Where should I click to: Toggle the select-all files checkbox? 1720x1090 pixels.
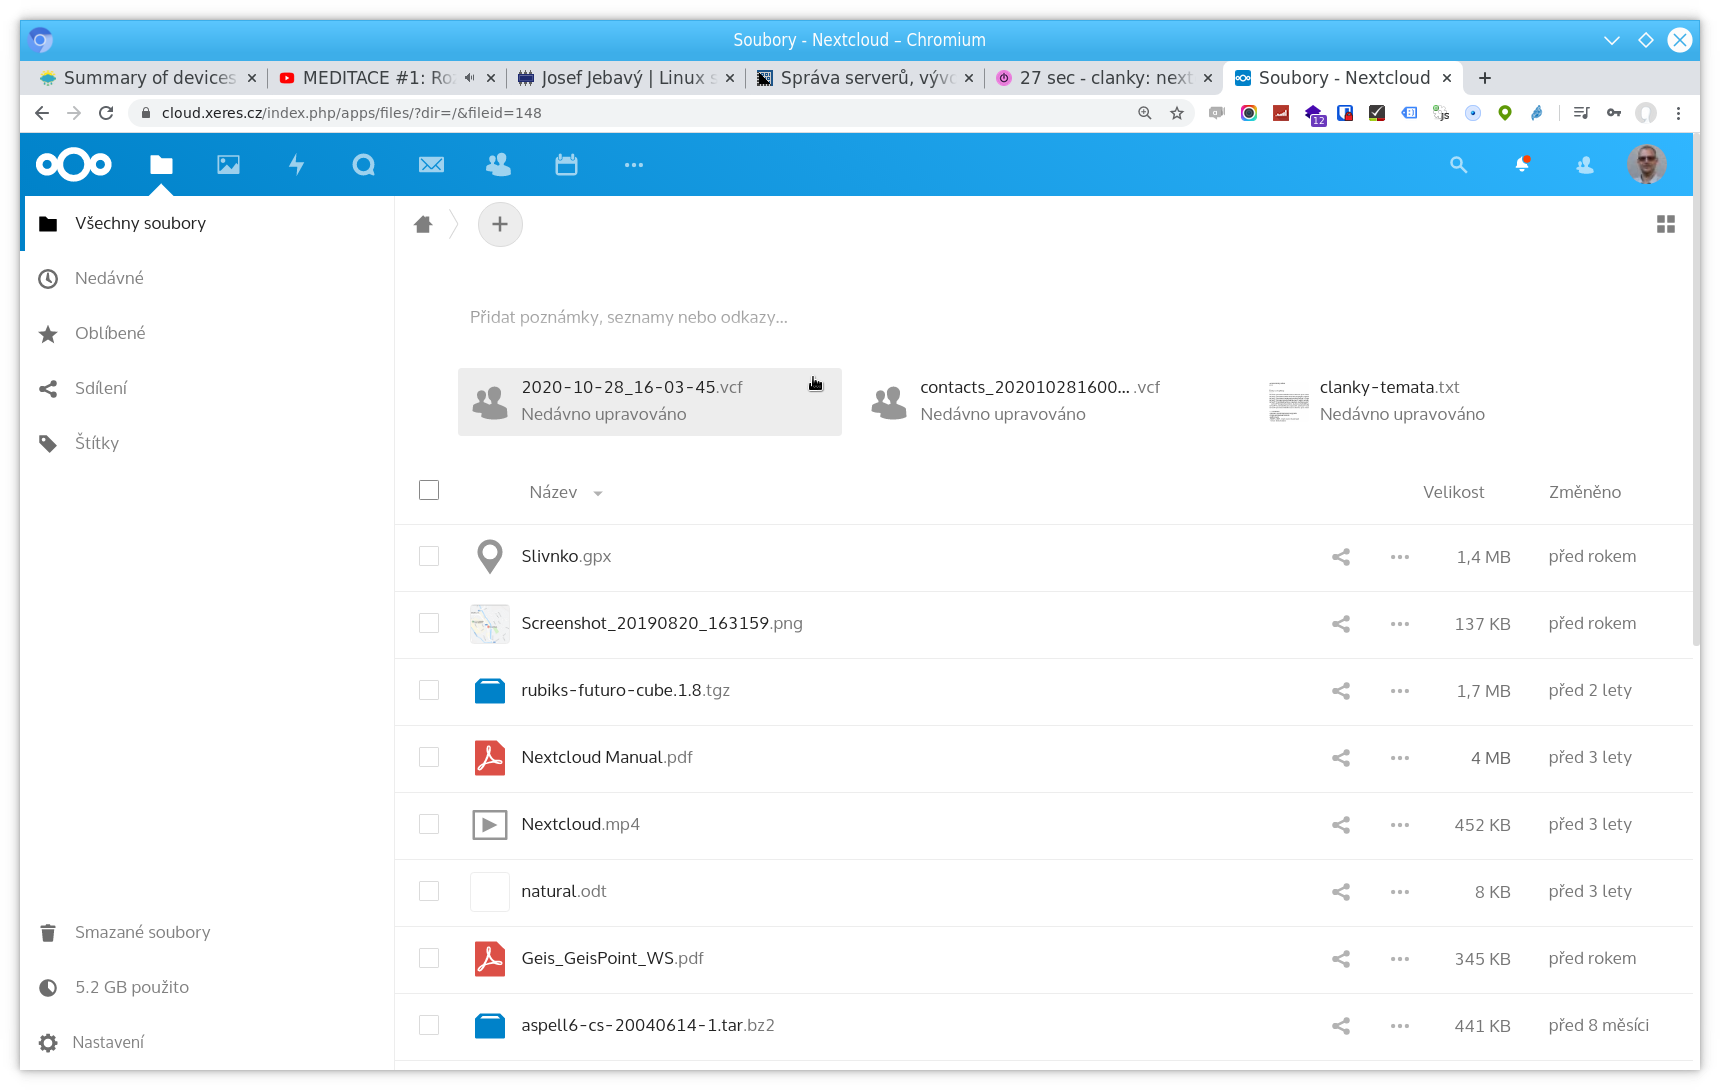429,490
